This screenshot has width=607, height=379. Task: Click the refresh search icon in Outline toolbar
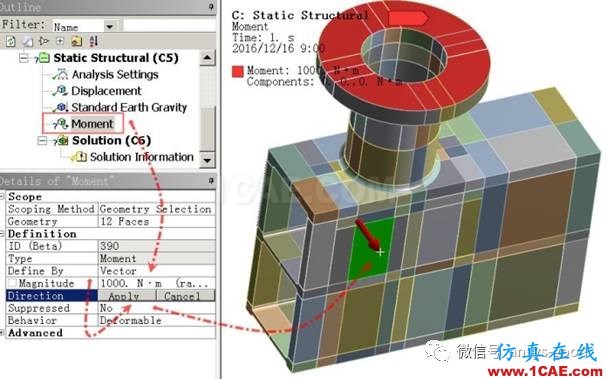point(10,41)
